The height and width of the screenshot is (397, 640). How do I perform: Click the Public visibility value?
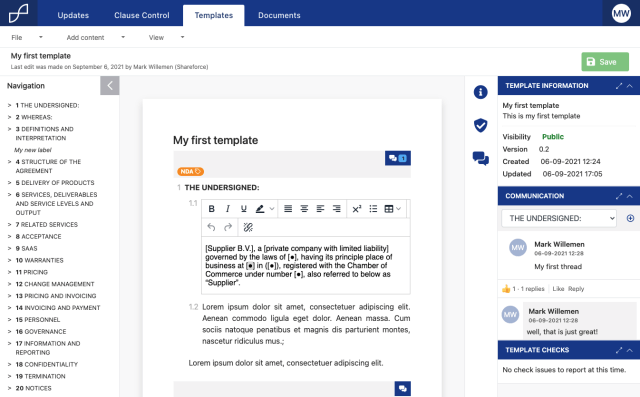point(553,137)
